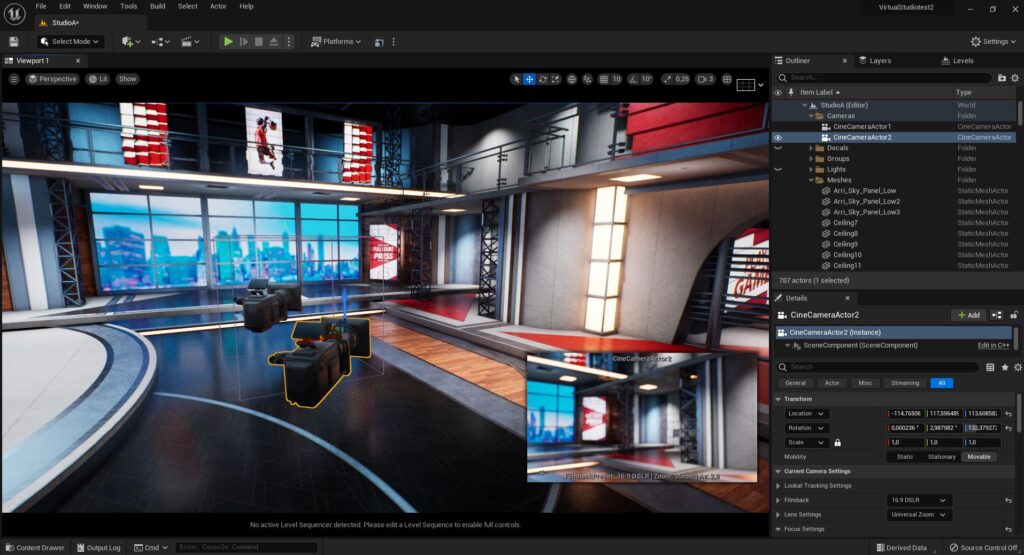Expand the Decals folder in Outliner
The height and width of the screenshot is (555, 1024).
coord(811,148)
